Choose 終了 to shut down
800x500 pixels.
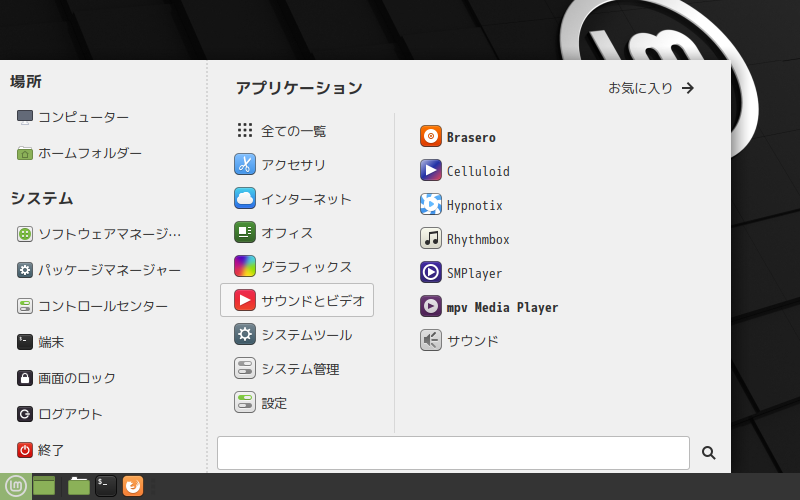coord(40,450)
